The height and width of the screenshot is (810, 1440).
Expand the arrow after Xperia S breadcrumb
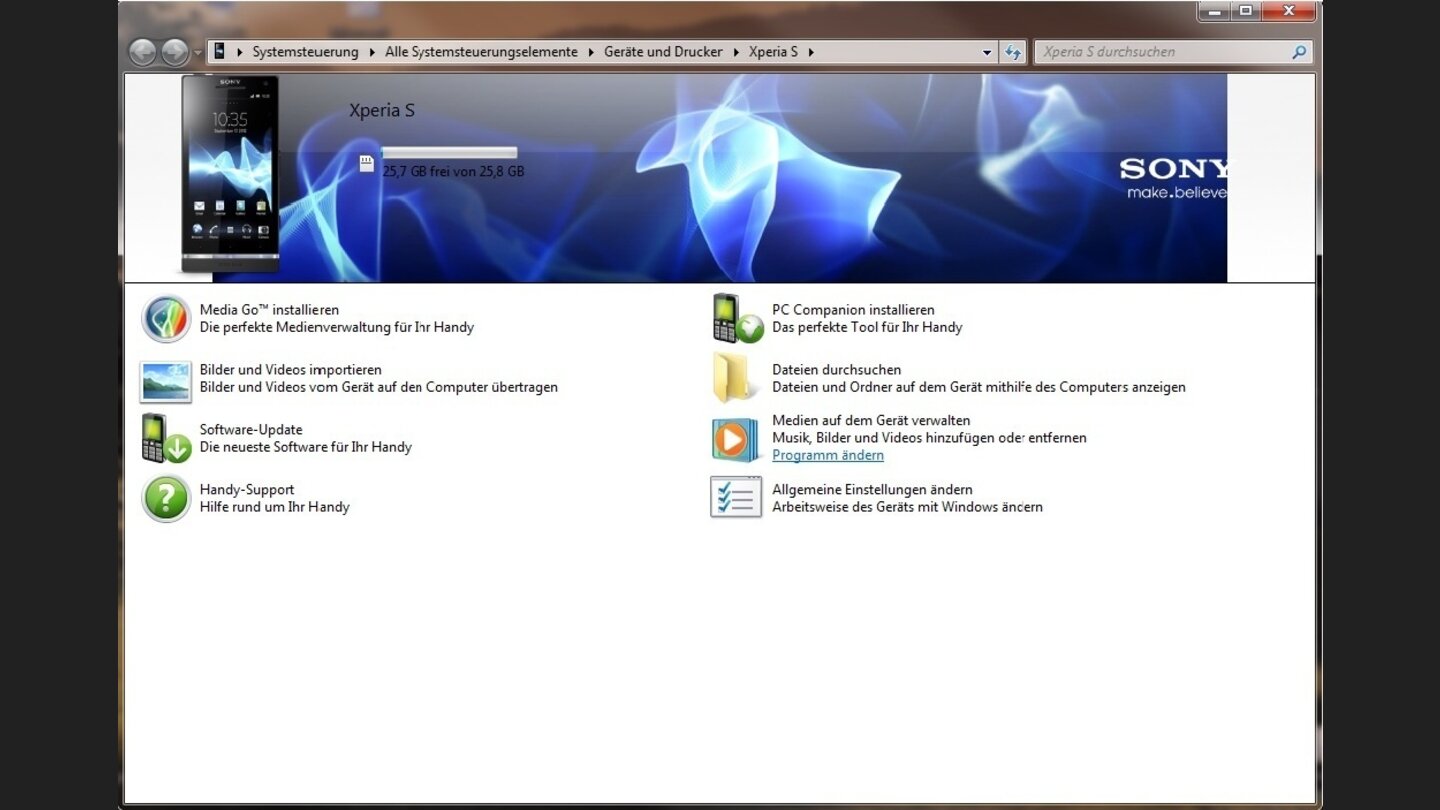click(x=811, y=52)
